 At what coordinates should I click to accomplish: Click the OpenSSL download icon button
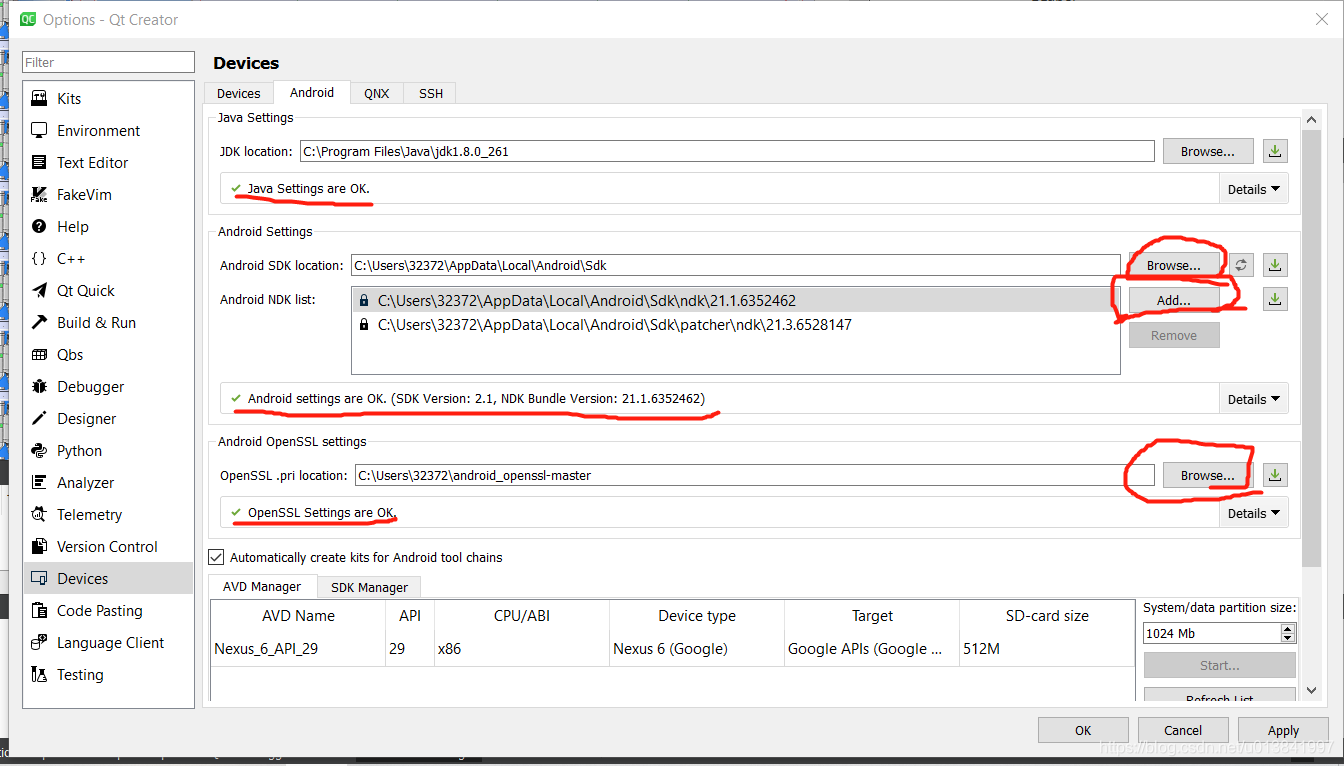pyautogui.click(x=1275, y=475)
